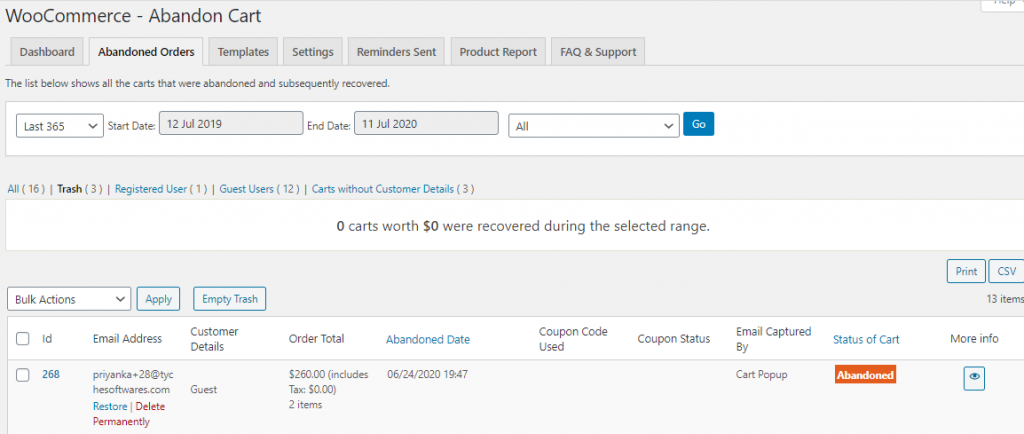
Task: Click the recovered carts summary message
Action: click(522, 226)
